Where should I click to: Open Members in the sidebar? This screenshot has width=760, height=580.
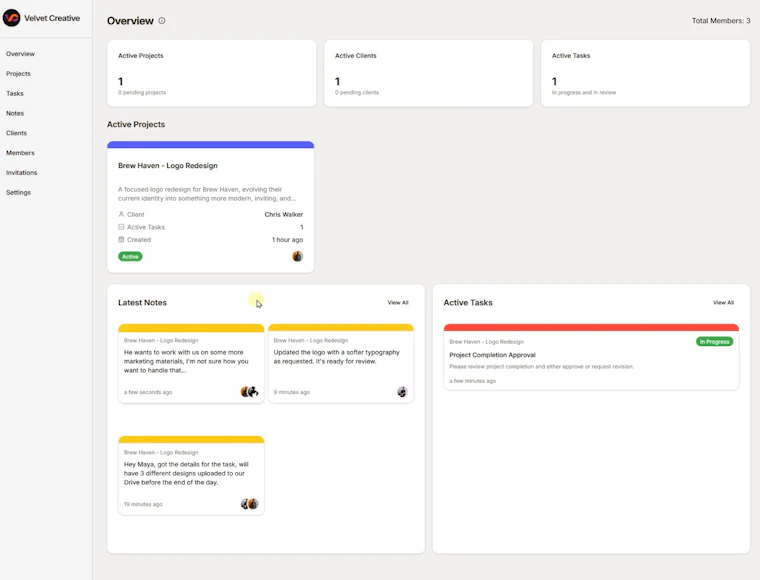20,153
